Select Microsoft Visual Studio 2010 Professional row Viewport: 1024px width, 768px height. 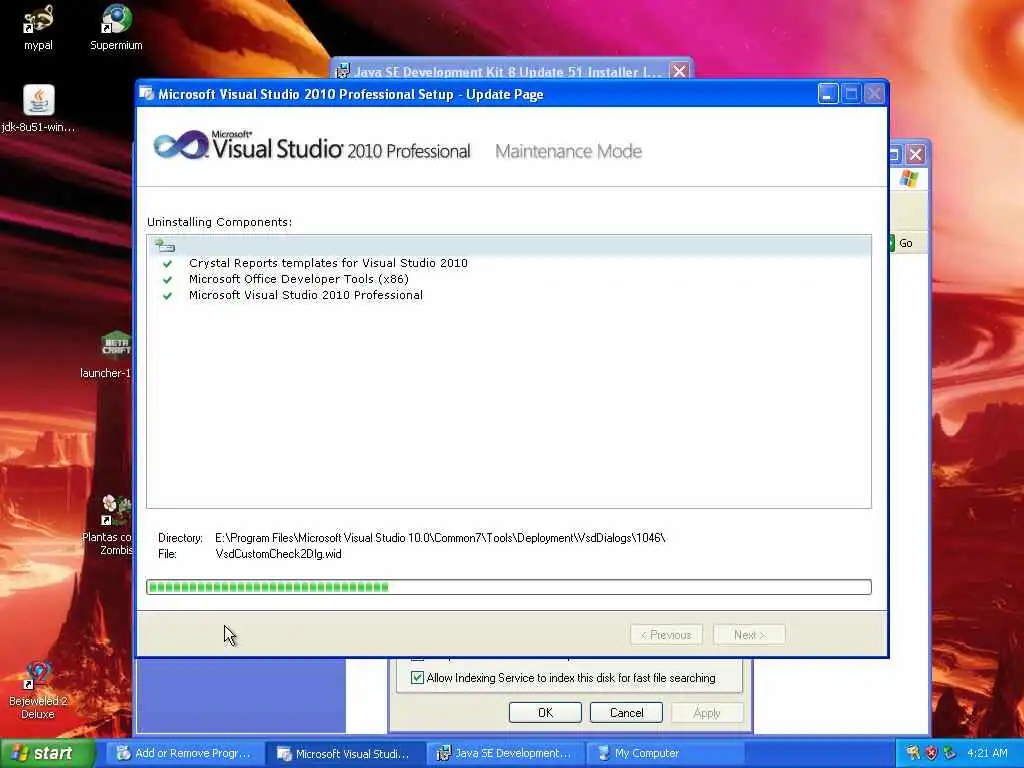pyautogui.click(x=306, y=295)
